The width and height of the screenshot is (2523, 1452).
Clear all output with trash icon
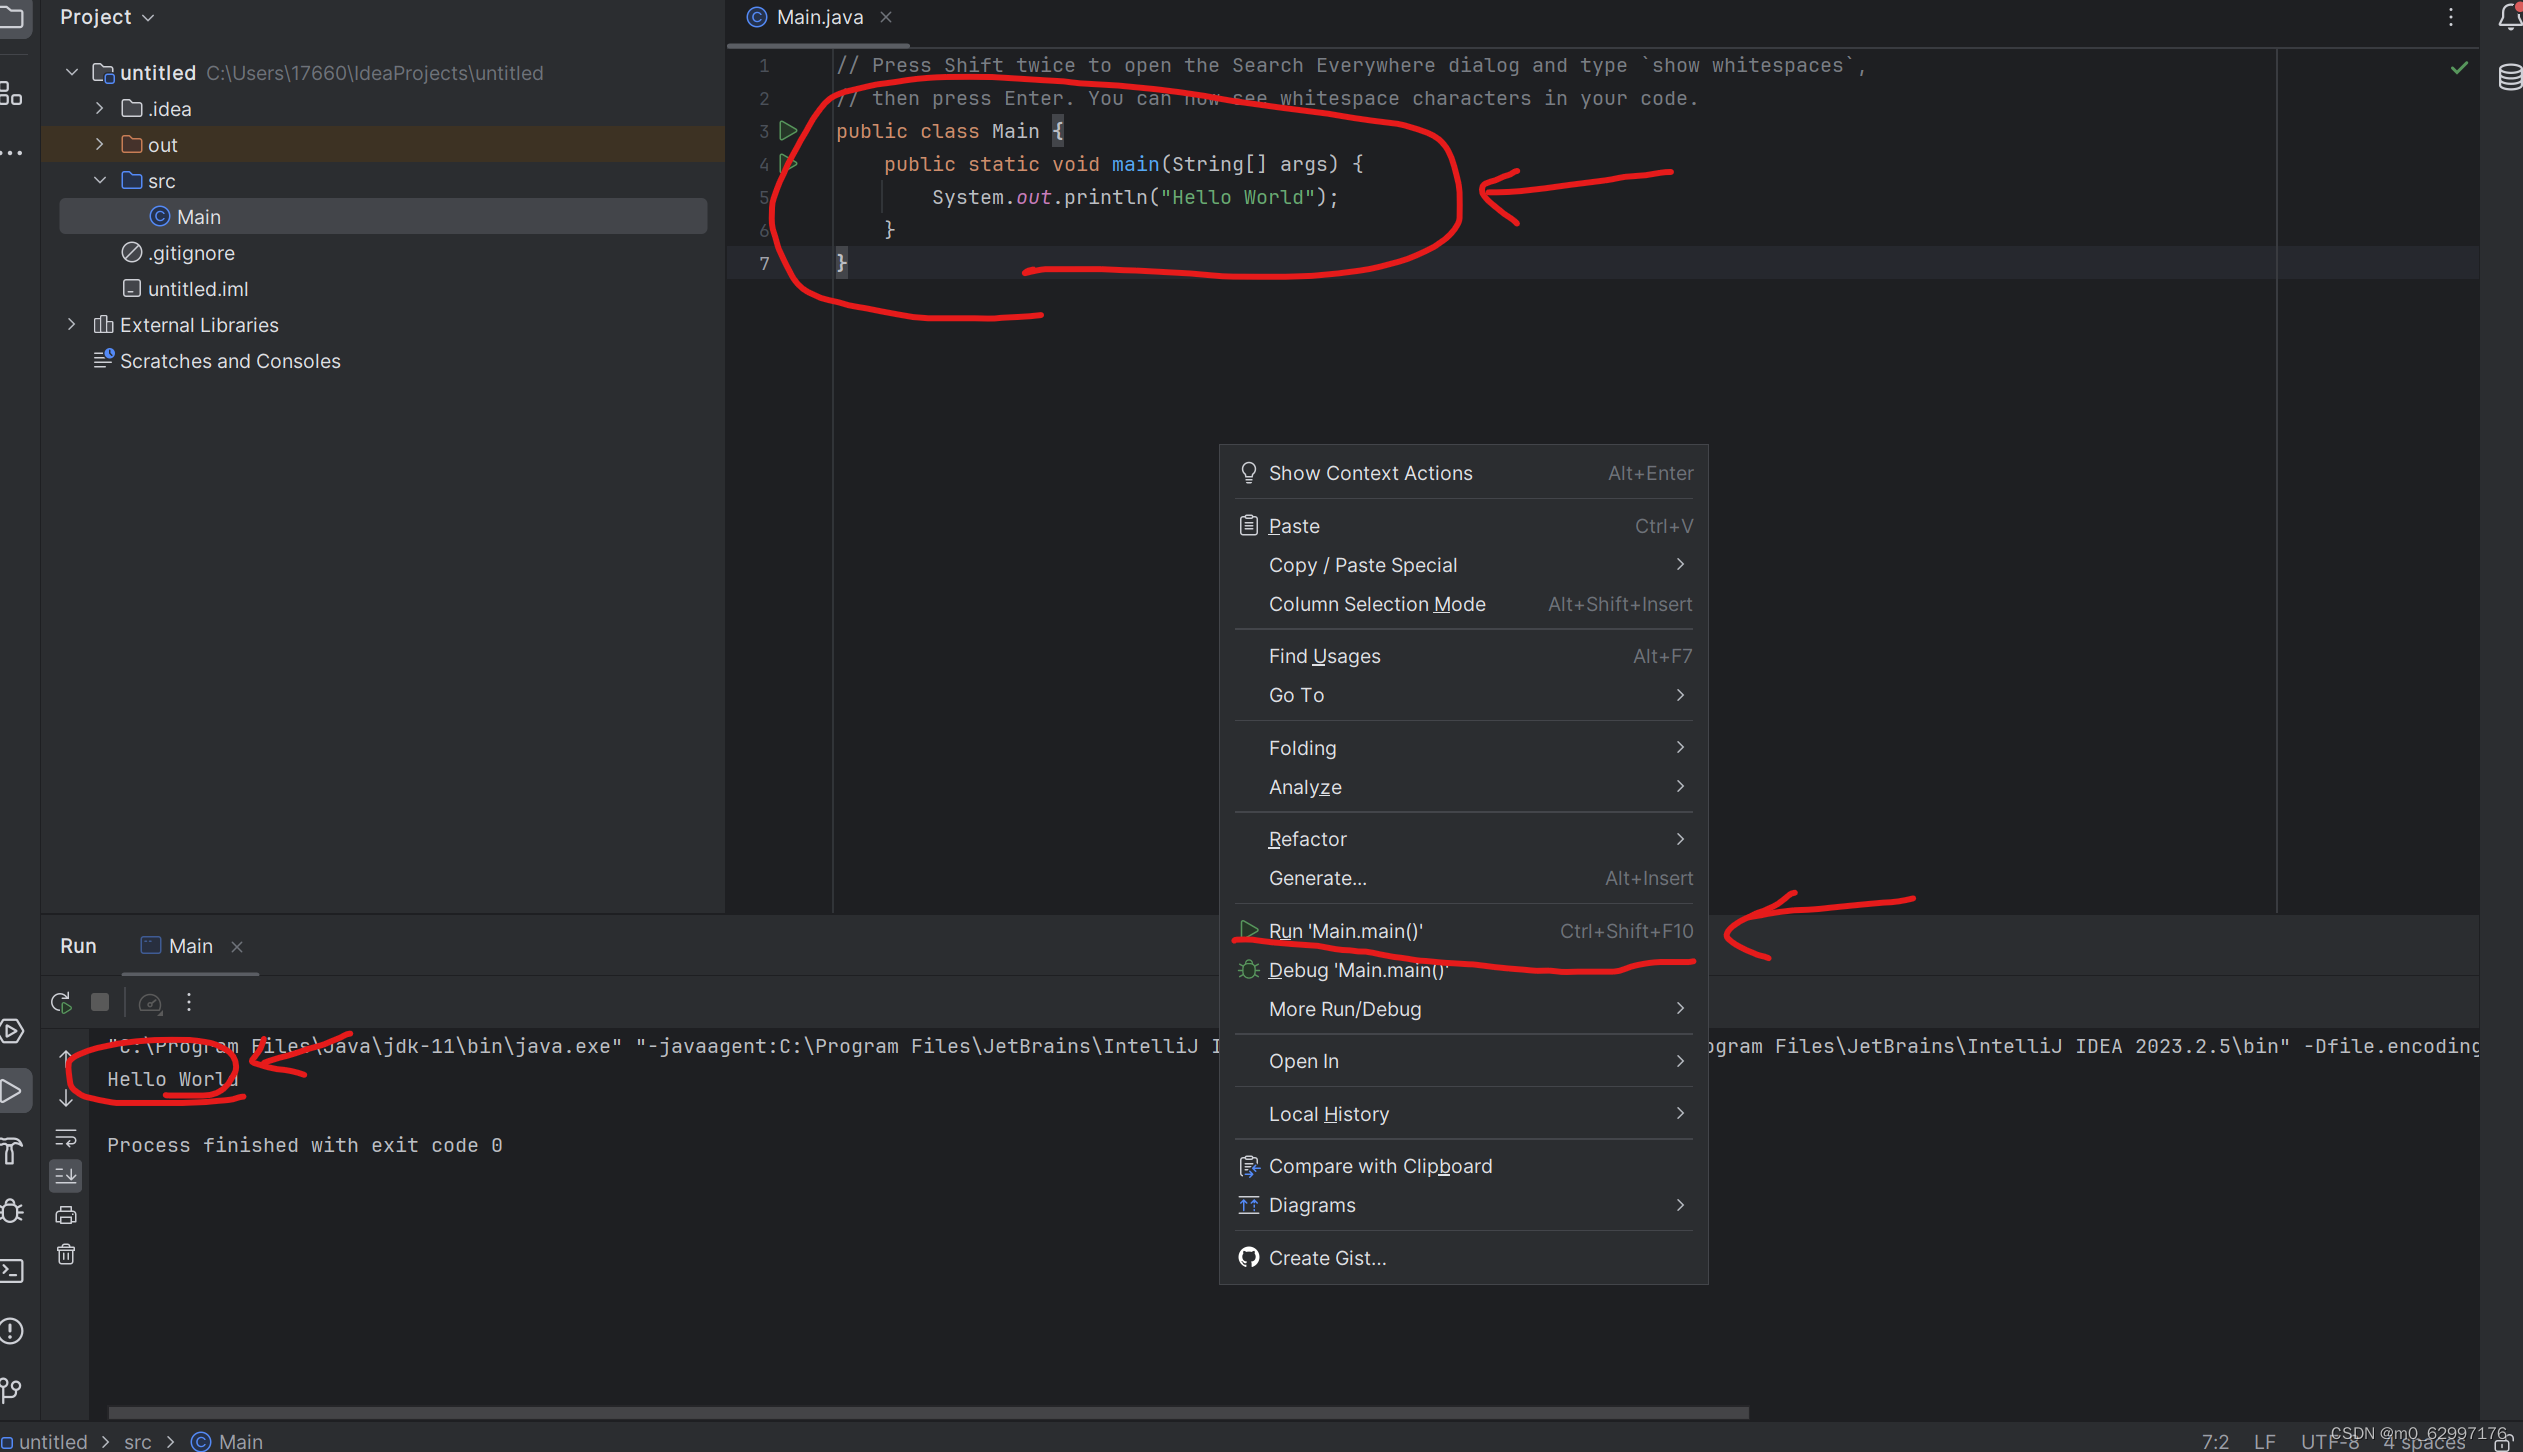(x=66, y=1254)
